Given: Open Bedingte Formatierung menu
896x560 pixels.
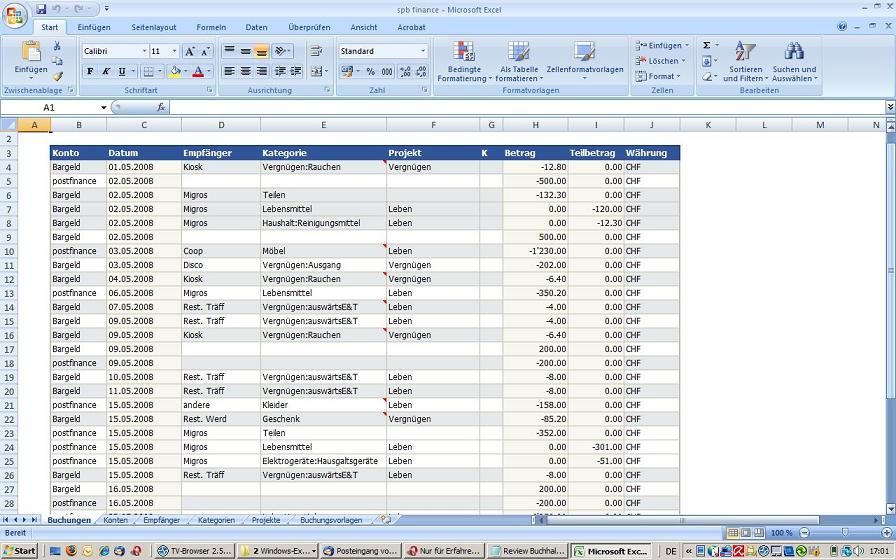Looking at the screenshot, I should (x=465, y=62).
